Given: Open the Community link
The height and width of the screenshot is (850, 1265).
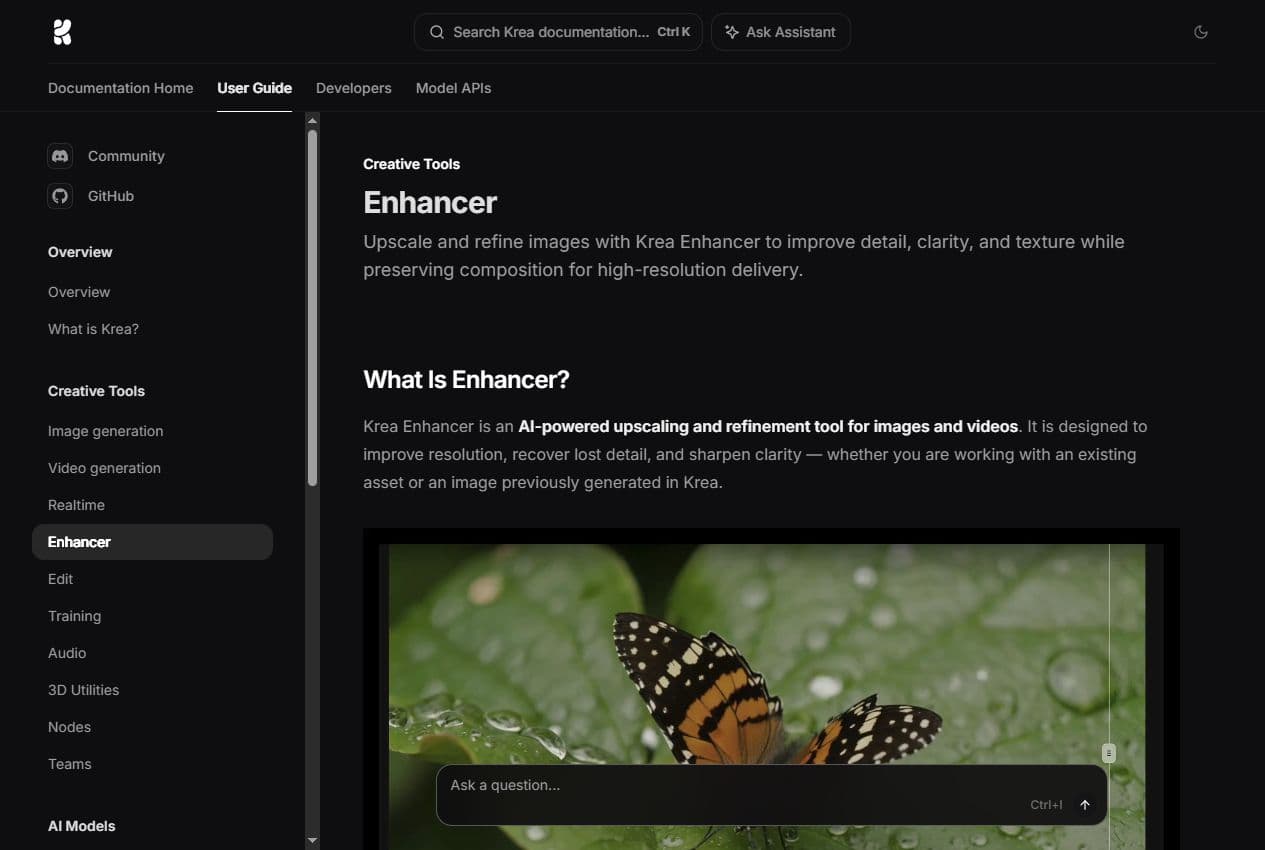Looking at the screenshot, I should pos(126,156).
